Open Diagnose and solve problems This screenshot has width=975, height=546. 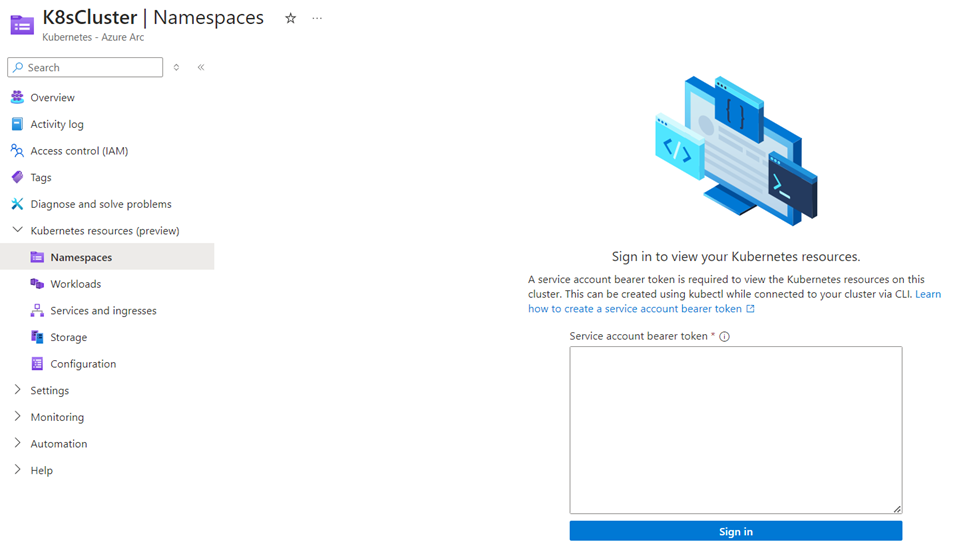tap(101, 204)
